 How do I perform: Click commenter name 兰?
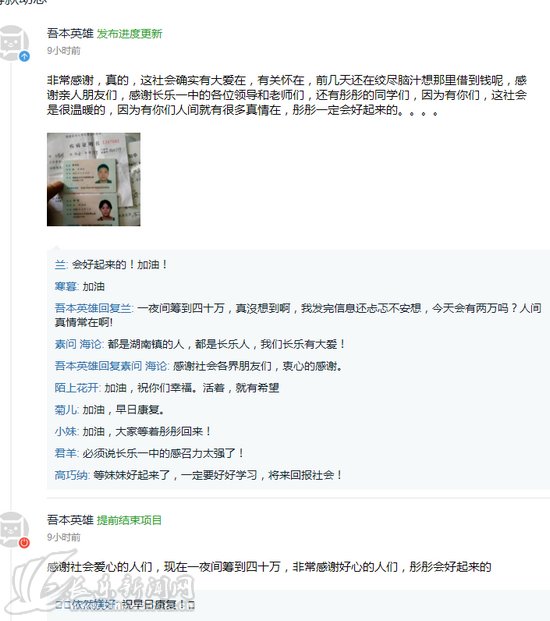pos(61,265)
